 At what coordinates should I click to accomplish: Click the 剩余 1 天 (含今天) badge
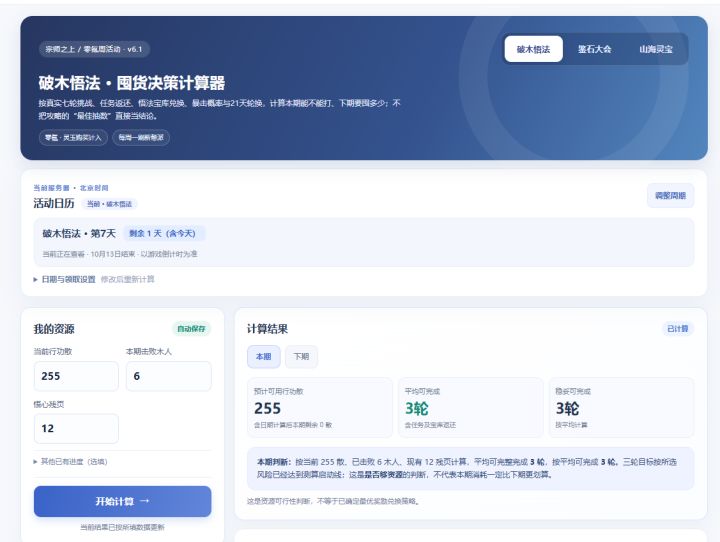tap(163, 233)
